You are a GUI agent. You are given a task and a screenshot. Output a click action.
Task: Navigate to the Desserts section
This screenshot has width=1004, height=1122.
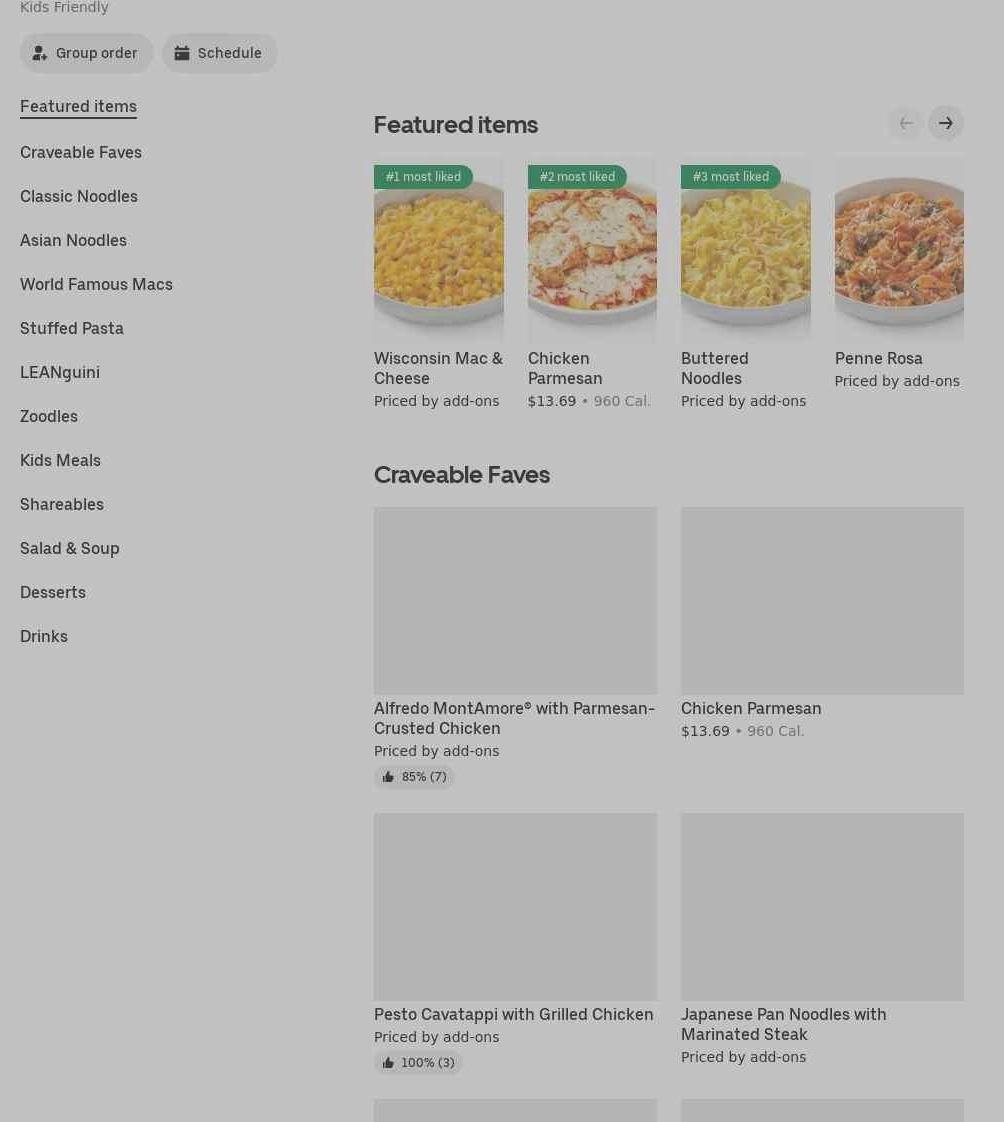[53, 592]
